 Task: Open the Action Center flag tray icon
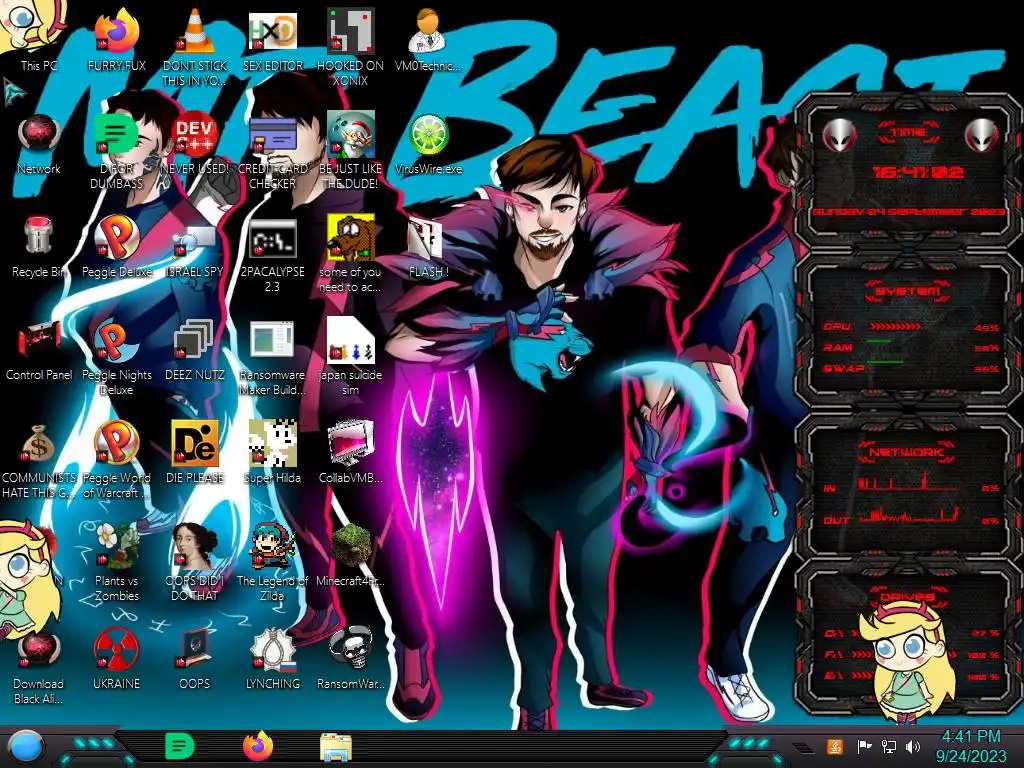(x=863, y=746)
